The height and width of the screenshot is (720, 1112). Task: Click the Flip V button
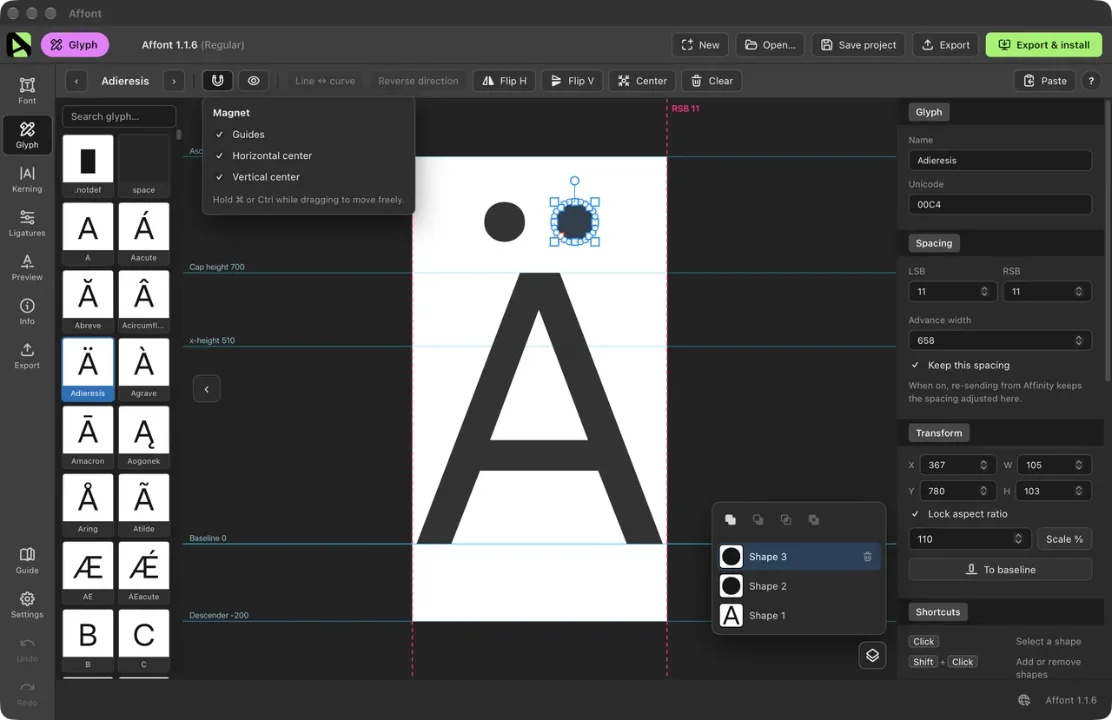point(572,81)
